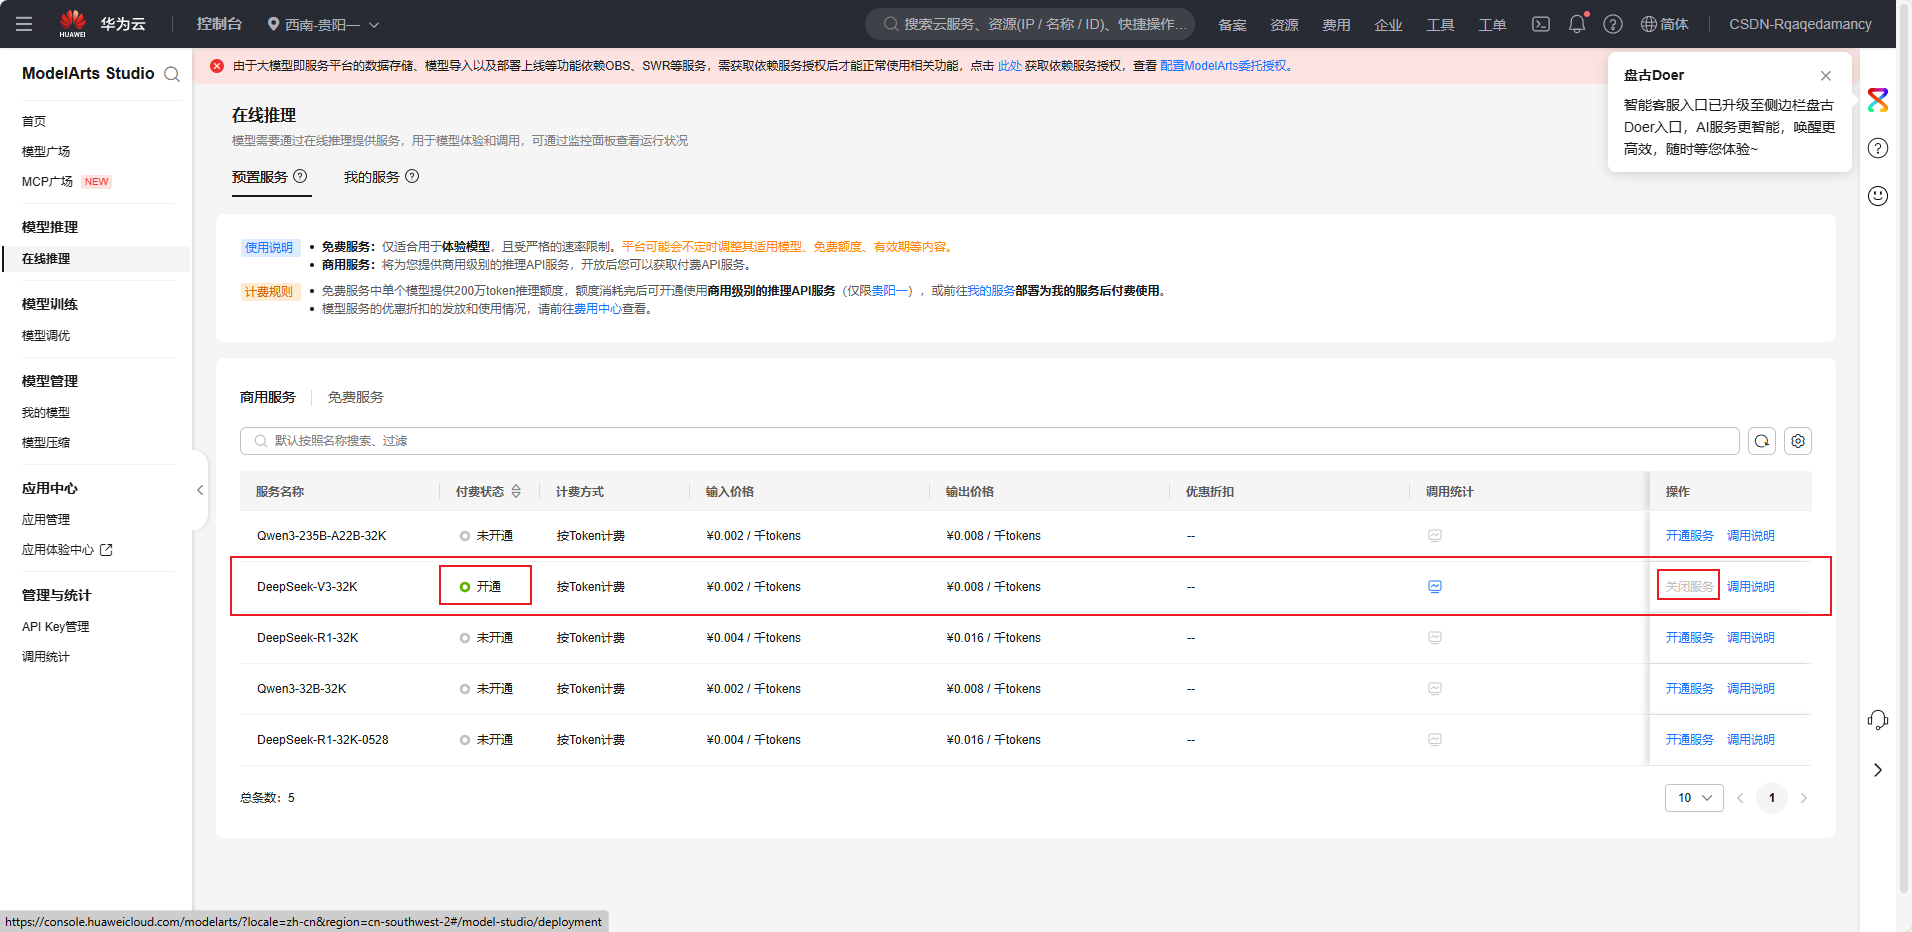Open 我的模型 in sidebar

click(46, 412)
